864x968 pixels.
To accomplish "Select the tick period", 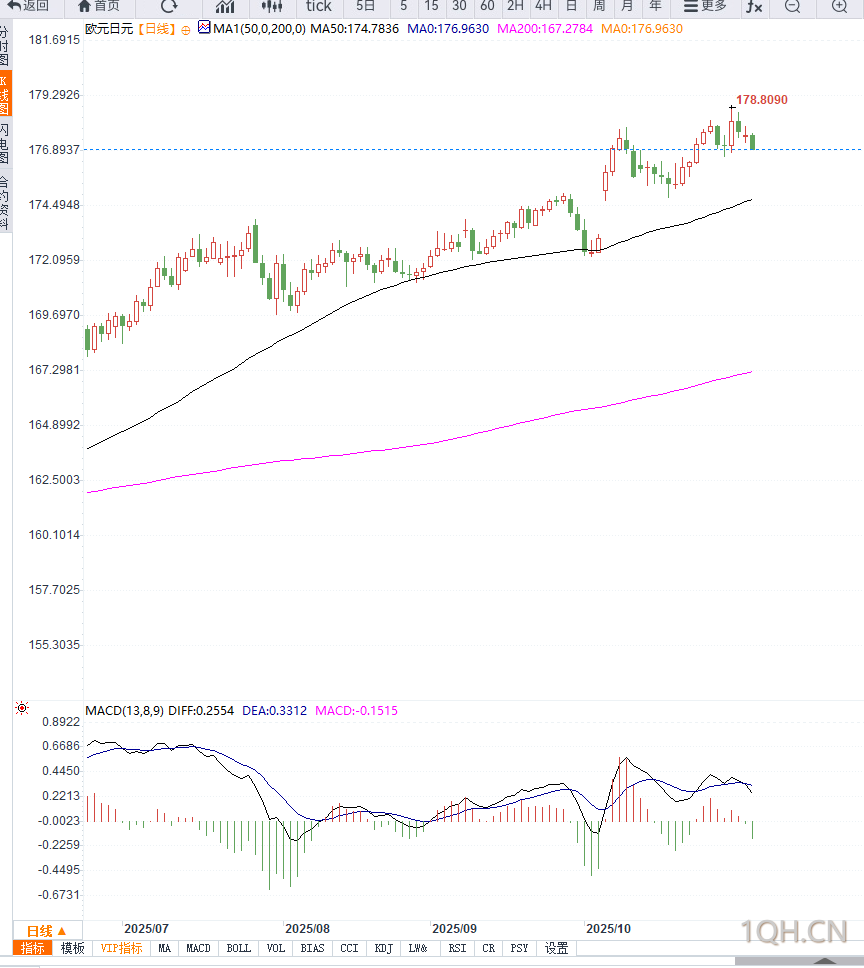I will (318, 6).
